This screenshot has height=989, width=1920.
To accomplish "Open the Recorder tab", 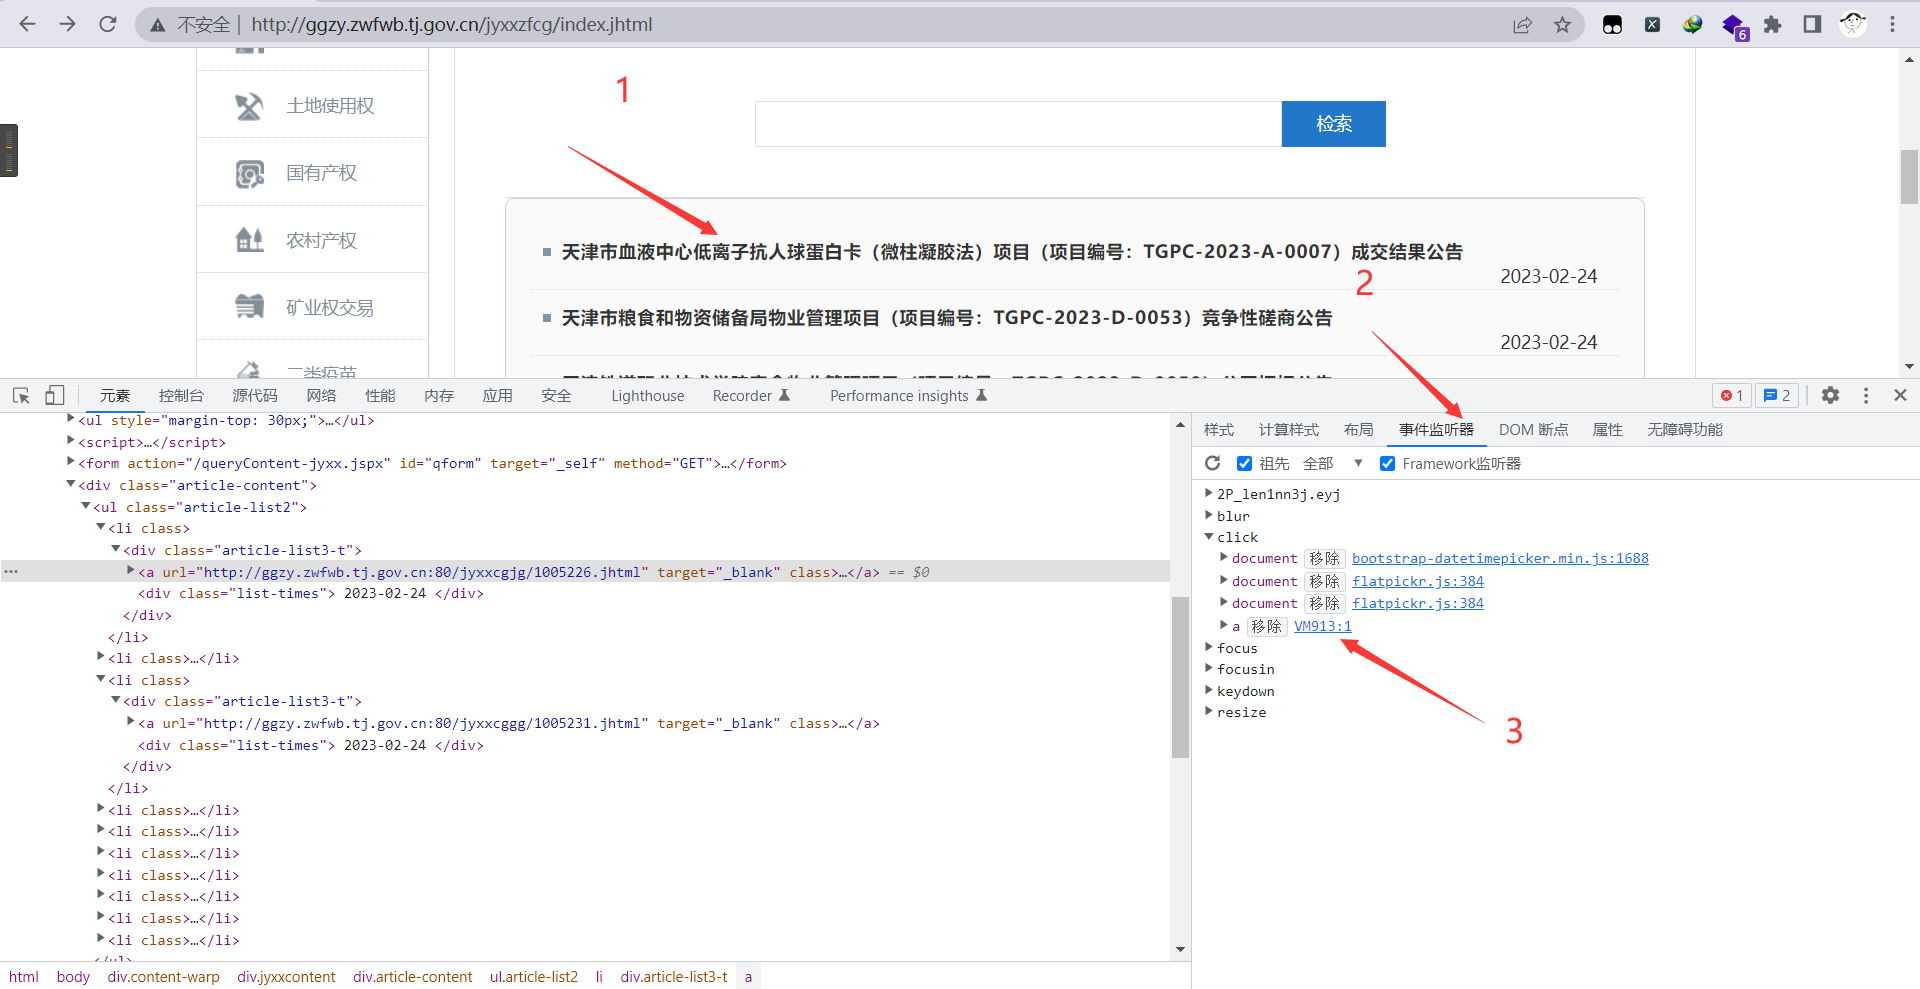I will (751, 396).
